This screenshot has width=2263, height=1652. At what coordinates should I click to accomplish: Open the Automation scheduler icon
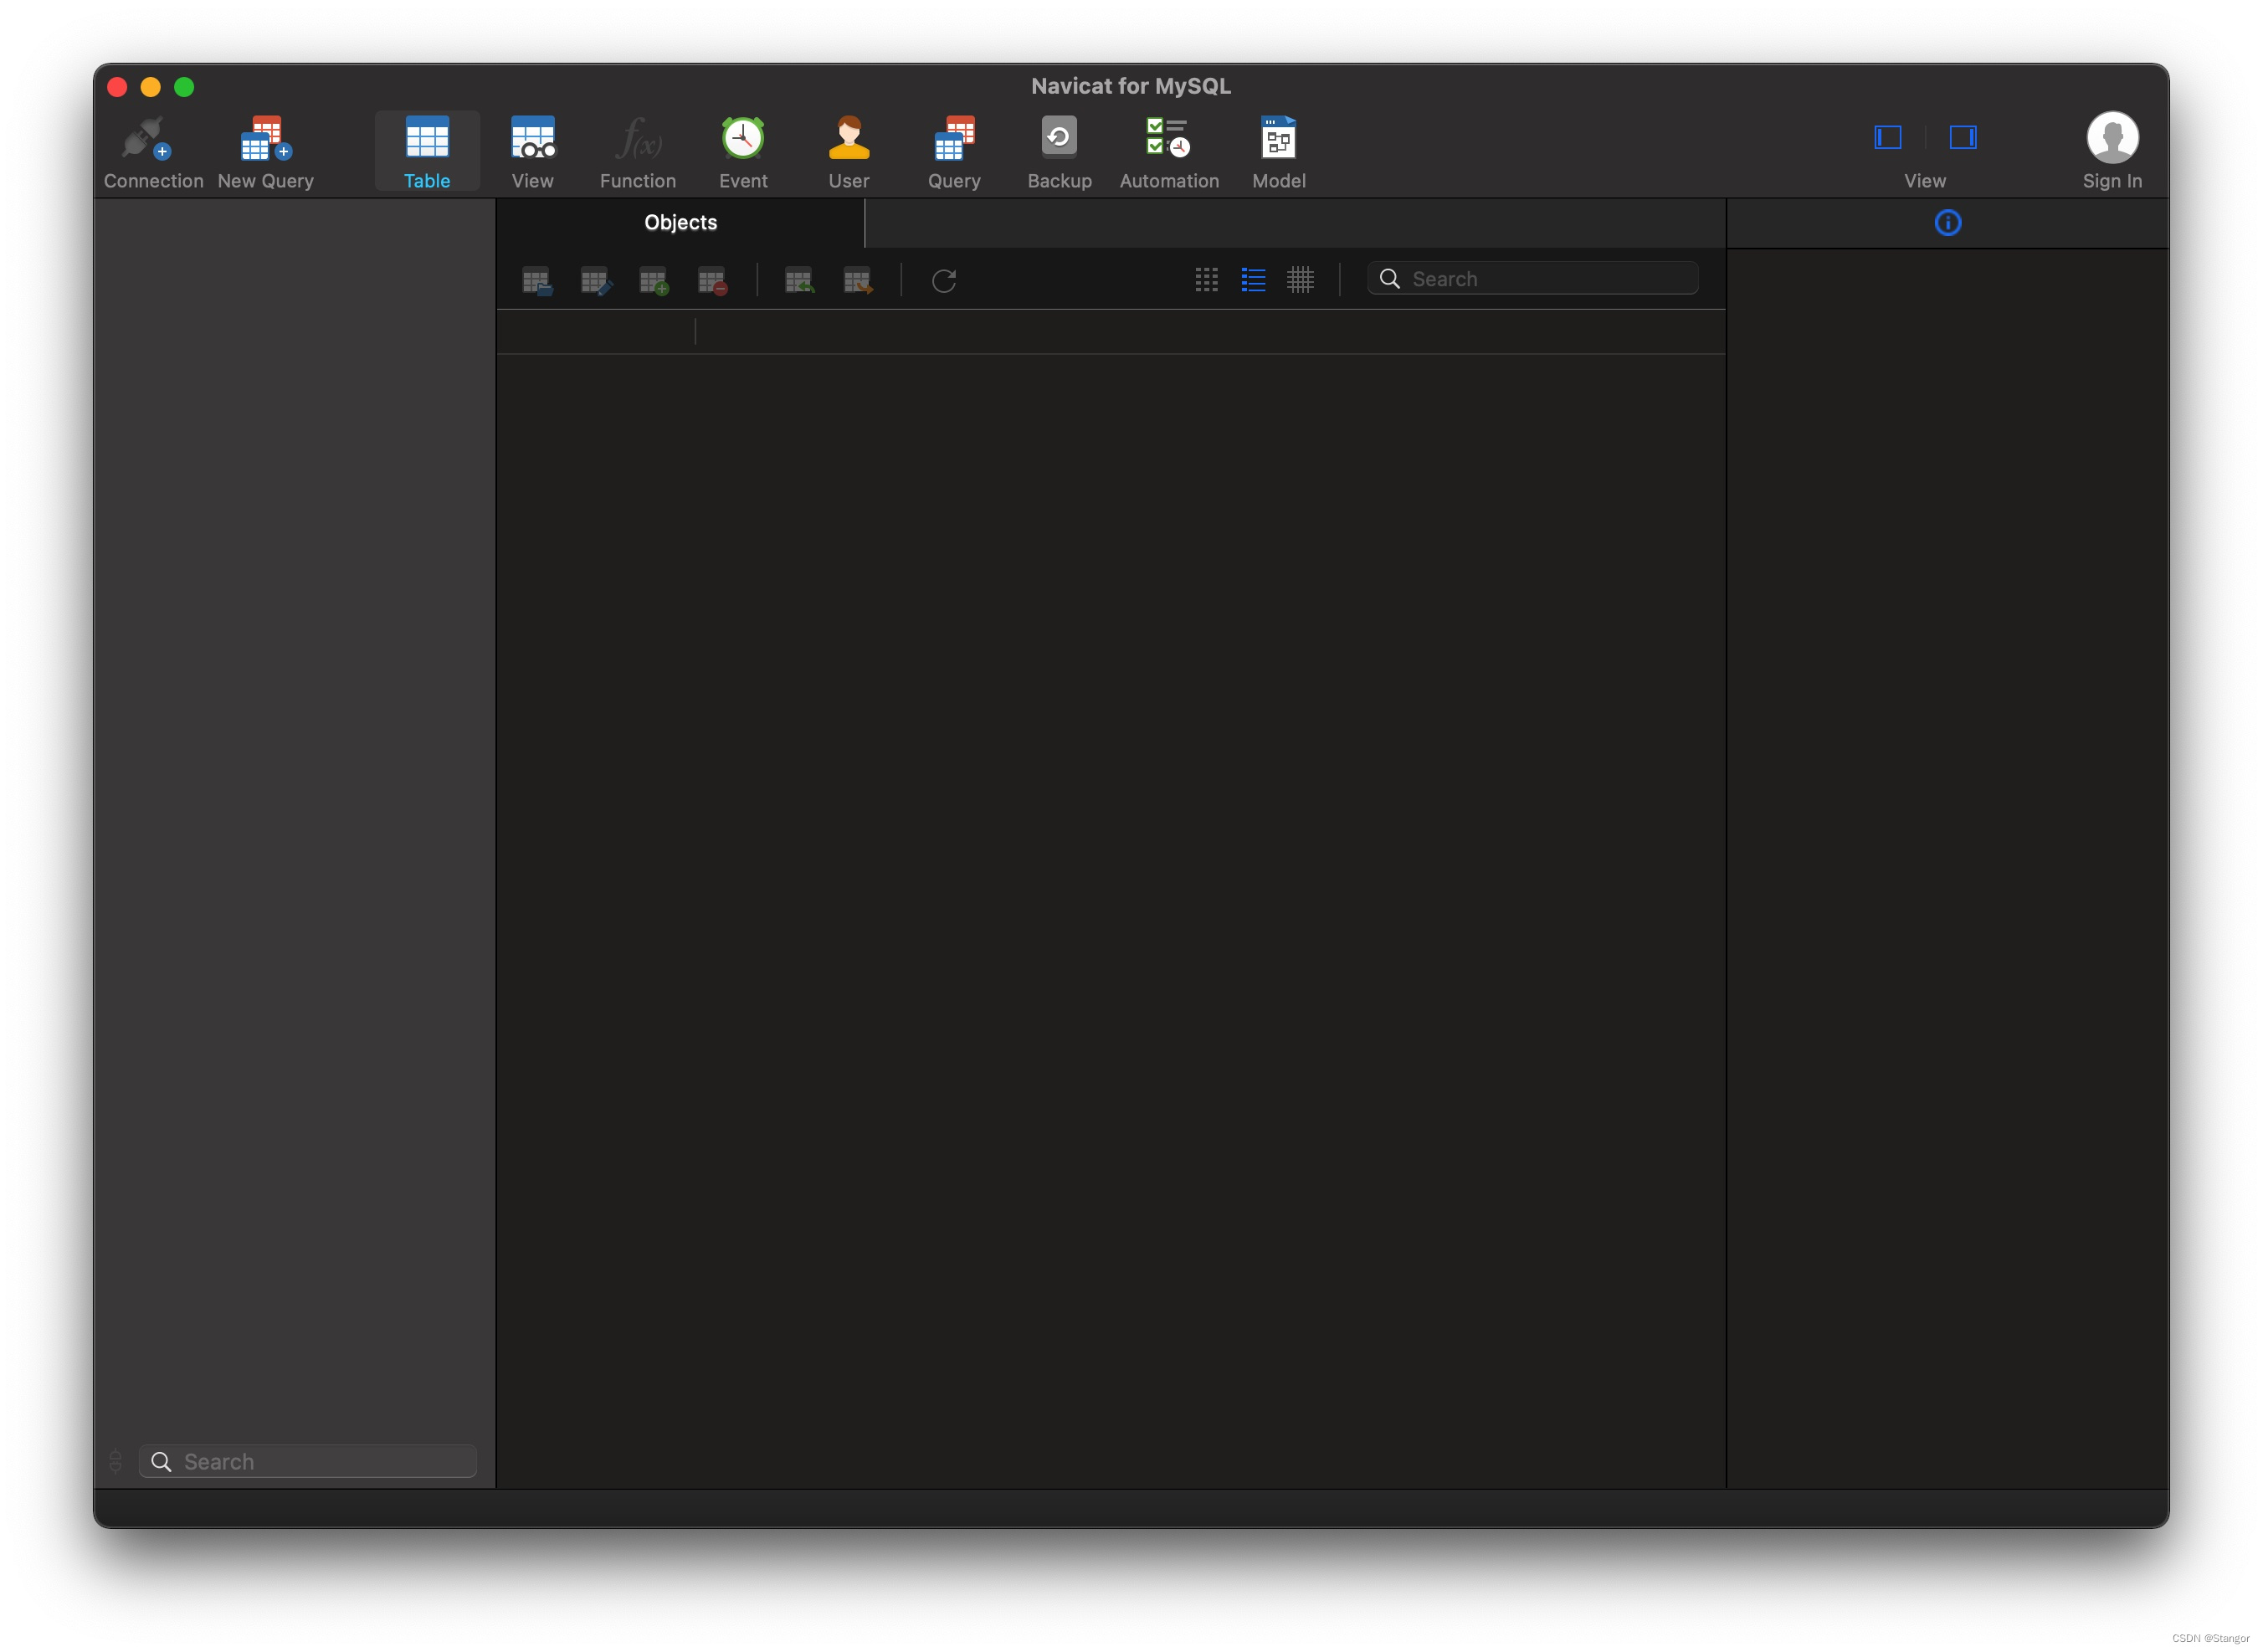(1168, 139)
